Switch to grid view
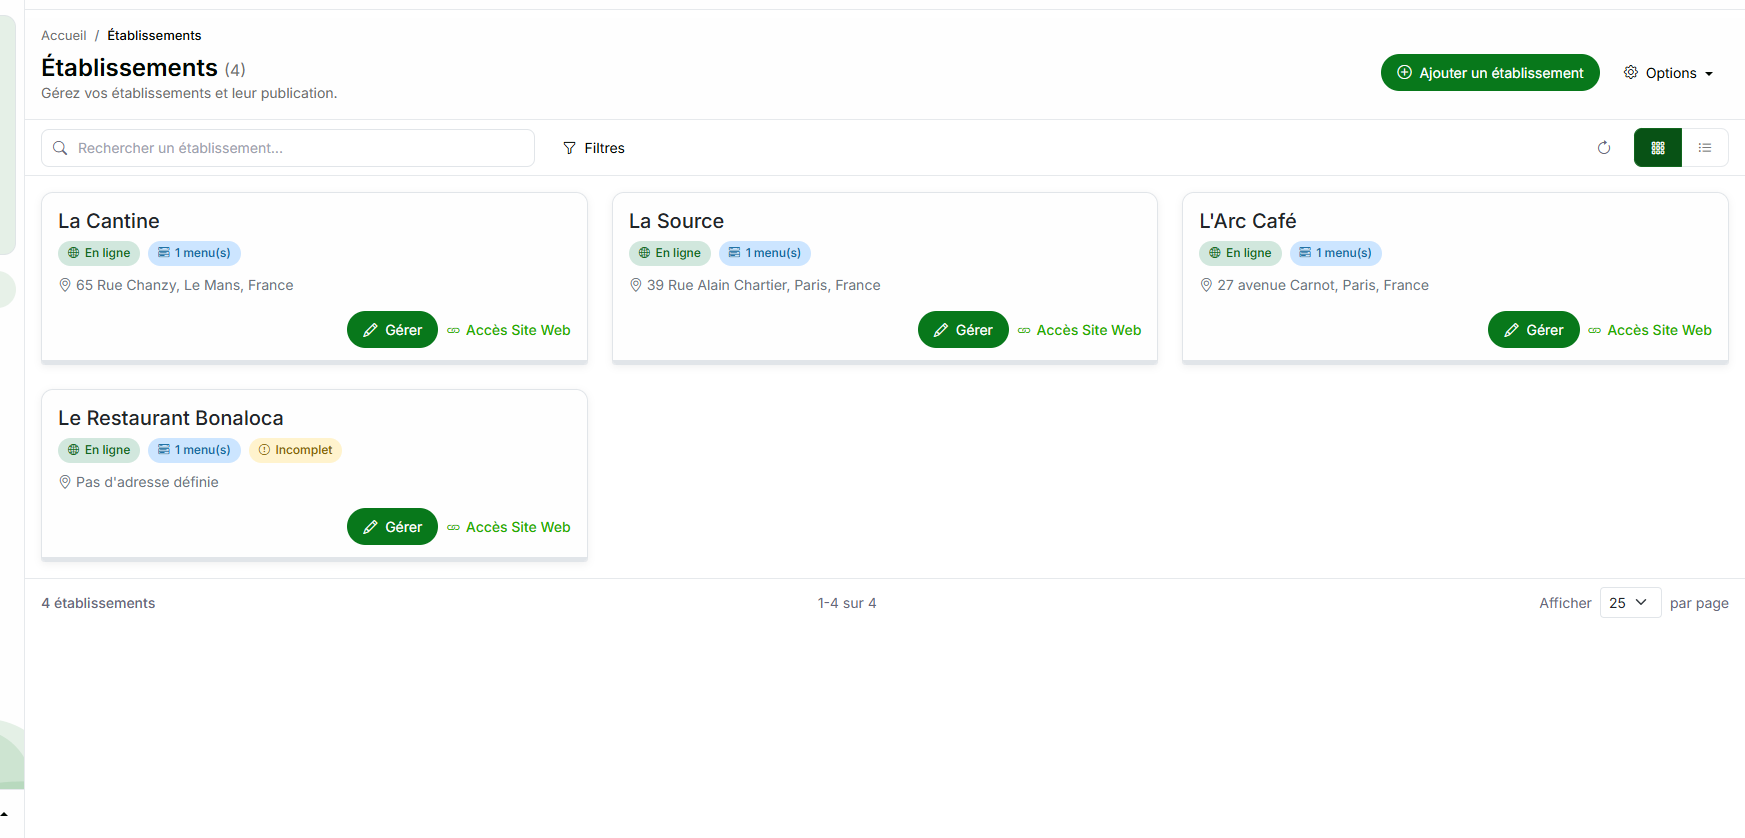The image size is (1745, 838). tap(1657, 148)
